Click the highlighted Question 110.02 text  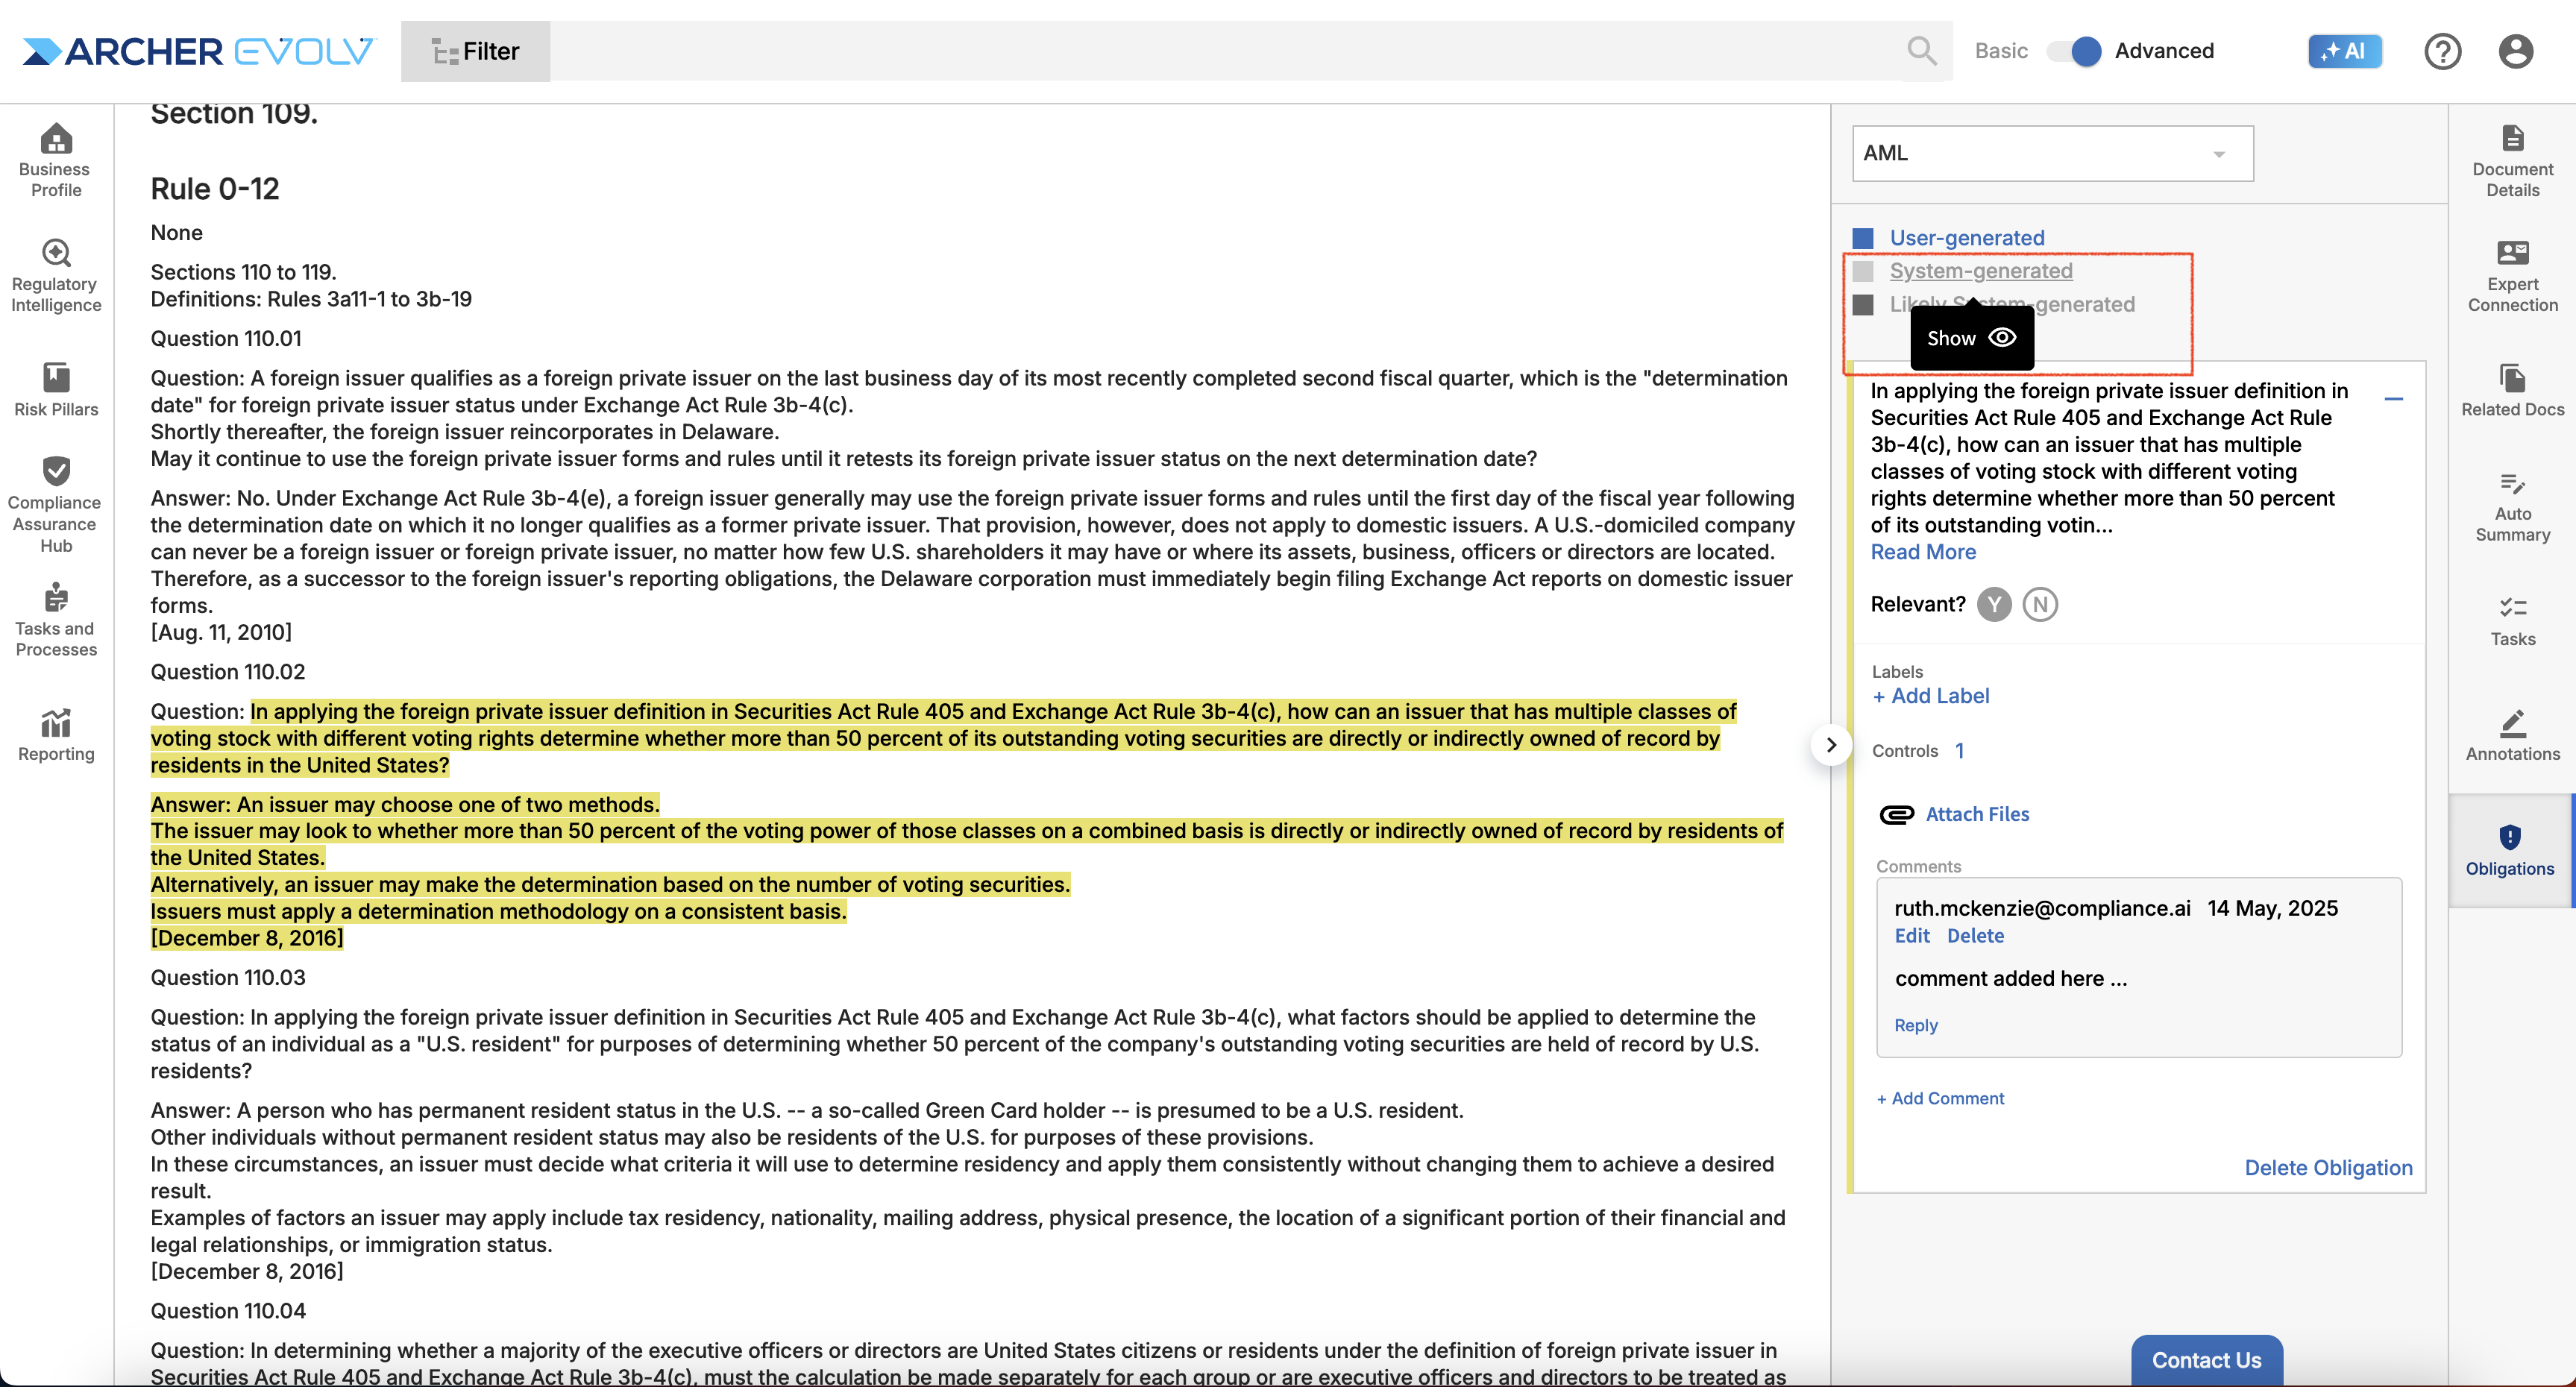tap(943, 738)
